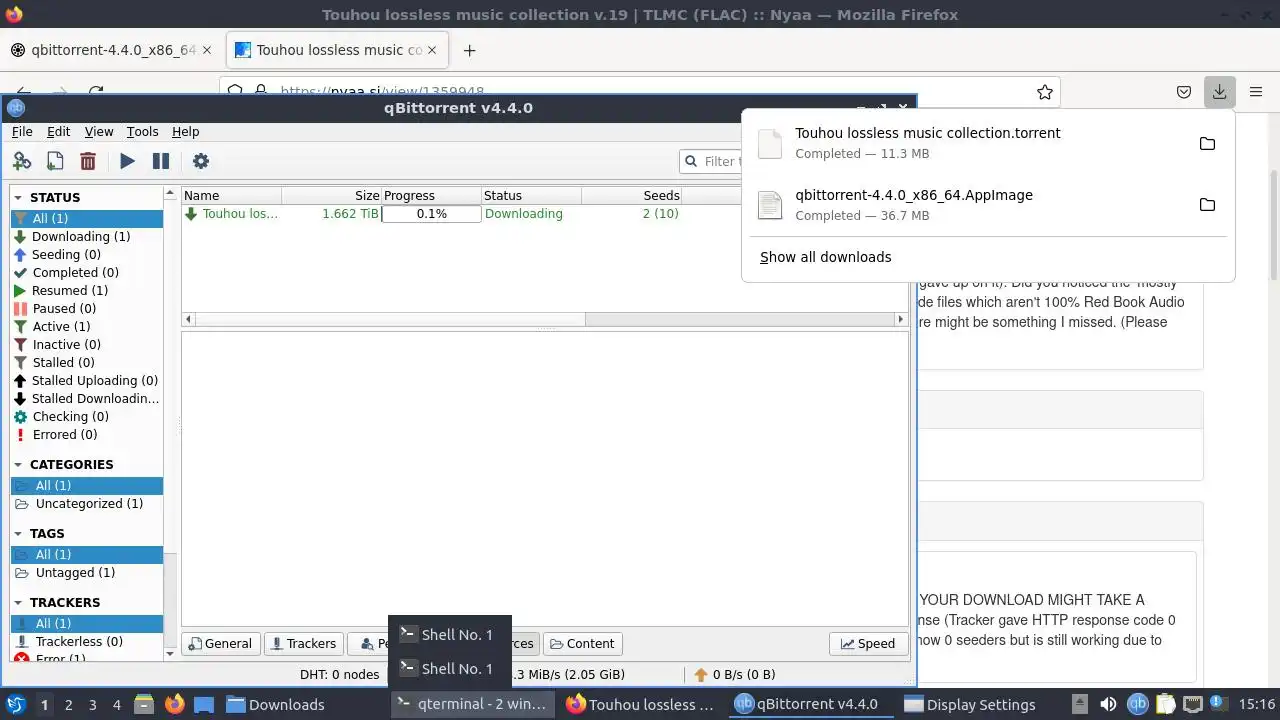This screenshot has width=1280, height=720.
Task: Filter by Active (1) status
Action: (x=87, y=326)
